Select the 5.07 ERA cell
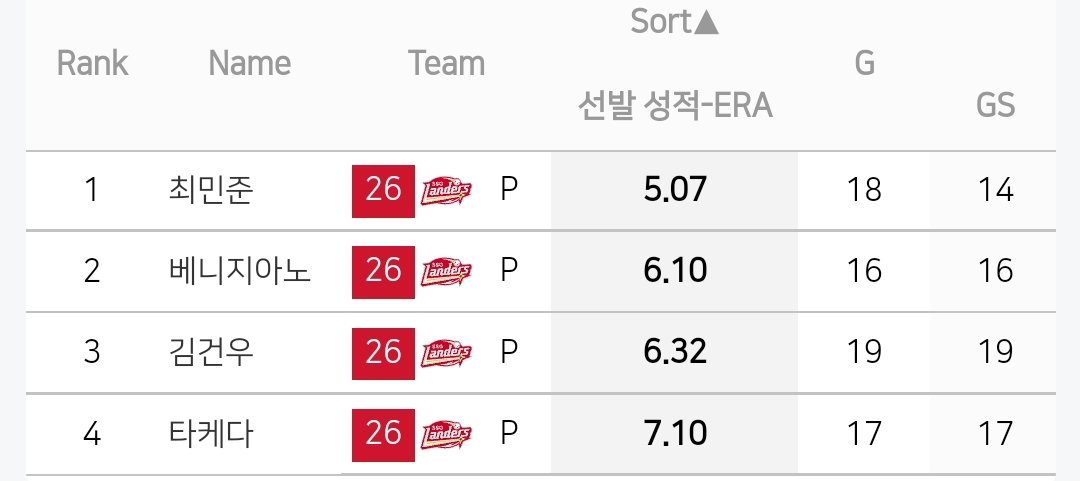This screenshot has width=1080, height=481. [x=675, y=191]
